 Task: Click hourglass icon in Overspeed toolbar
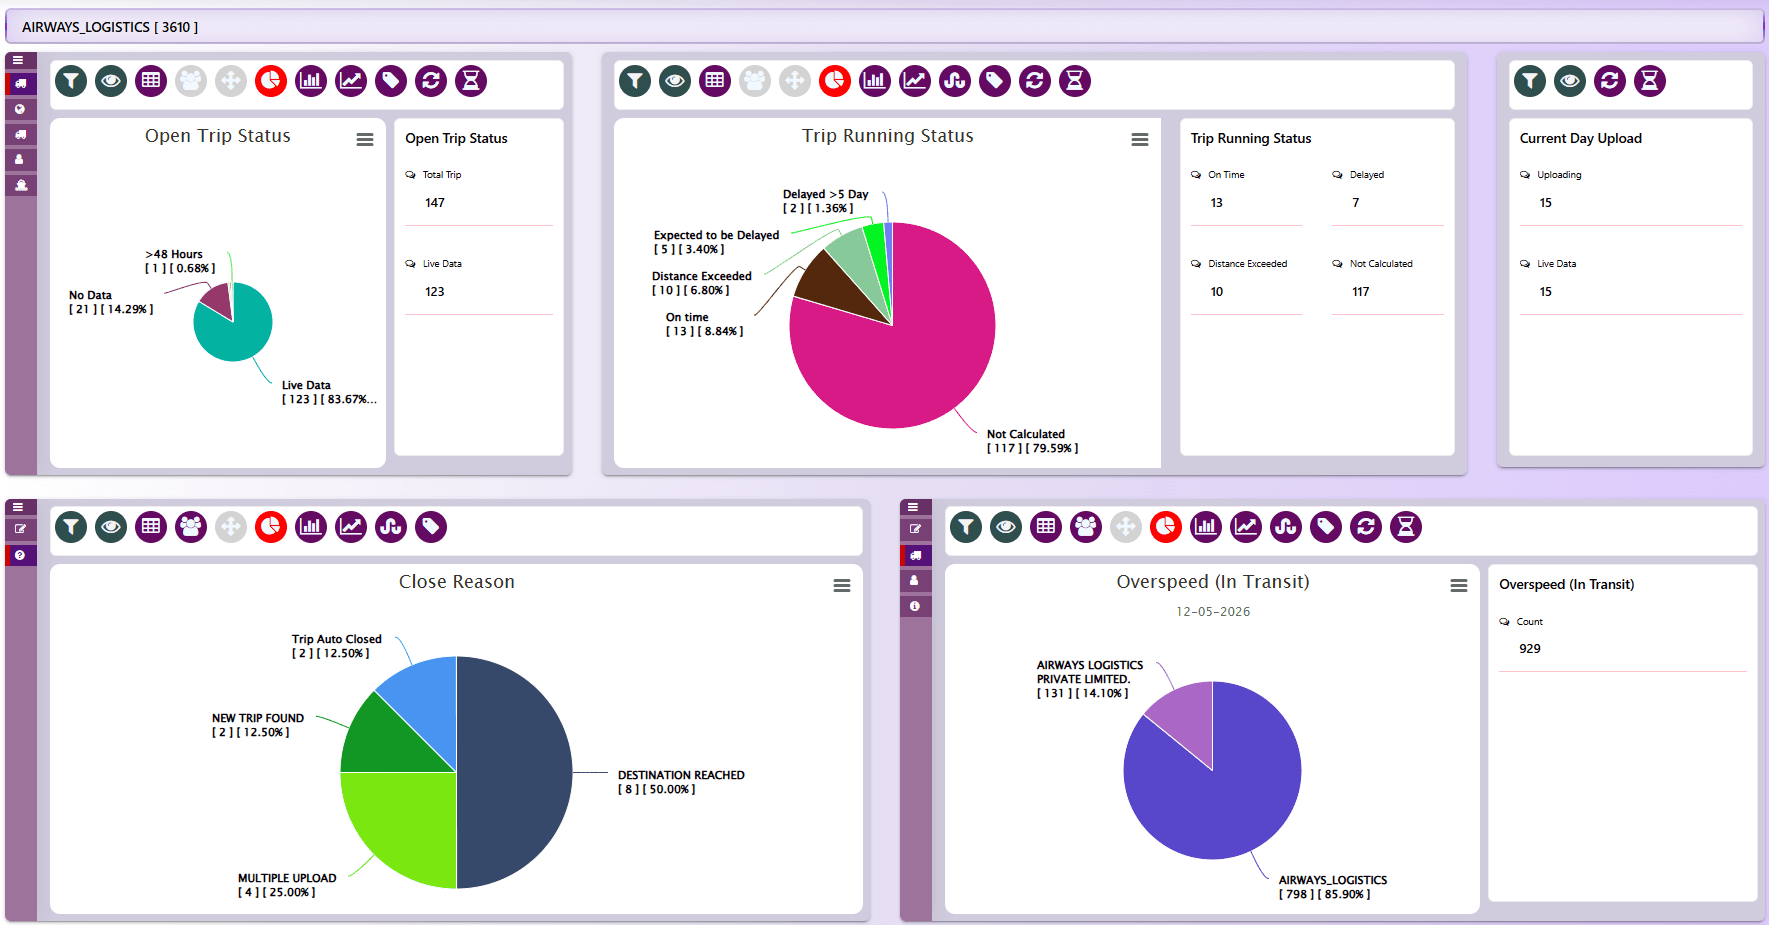(1406, 527)
